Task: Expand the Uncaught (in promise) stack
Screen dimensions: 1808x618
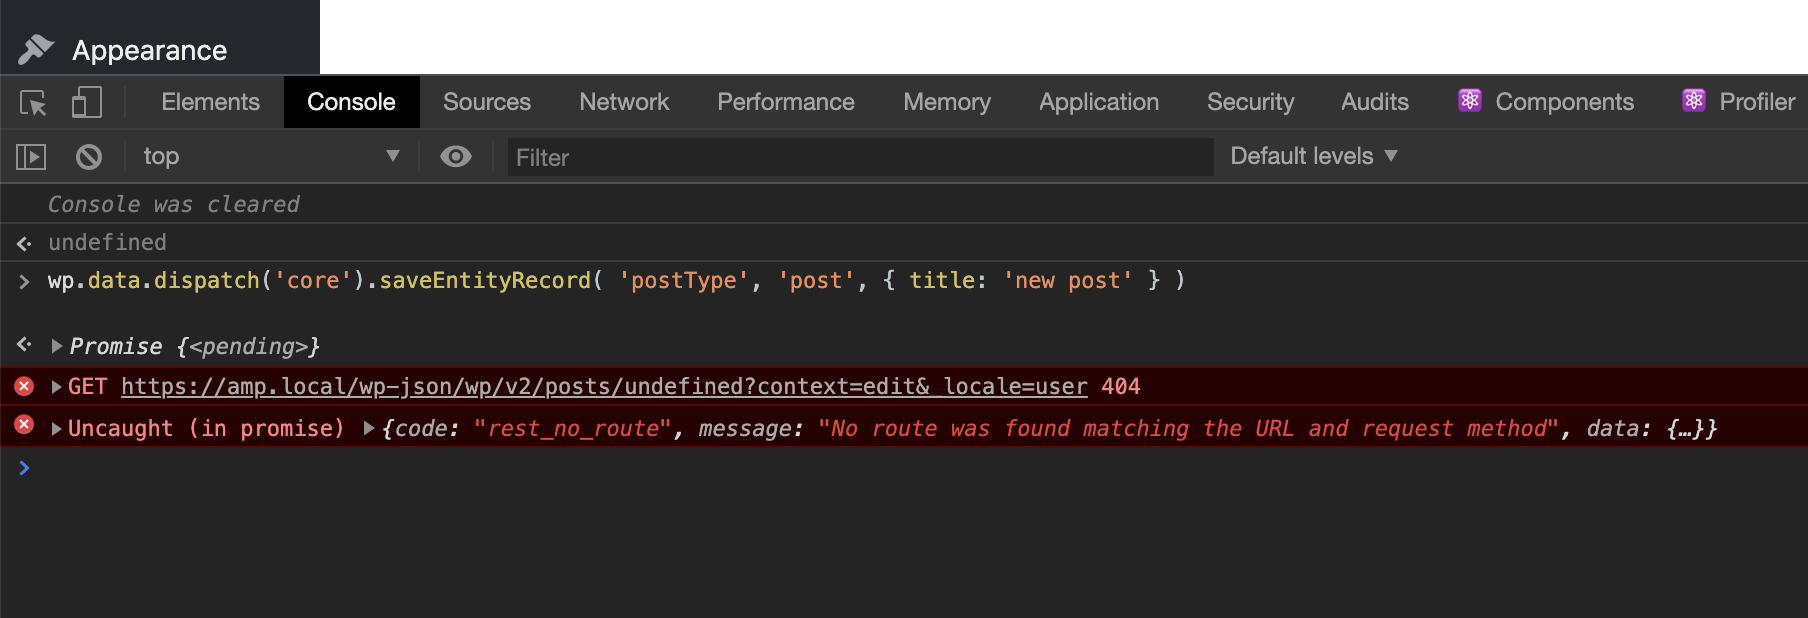Action: [x=57, y=429]
